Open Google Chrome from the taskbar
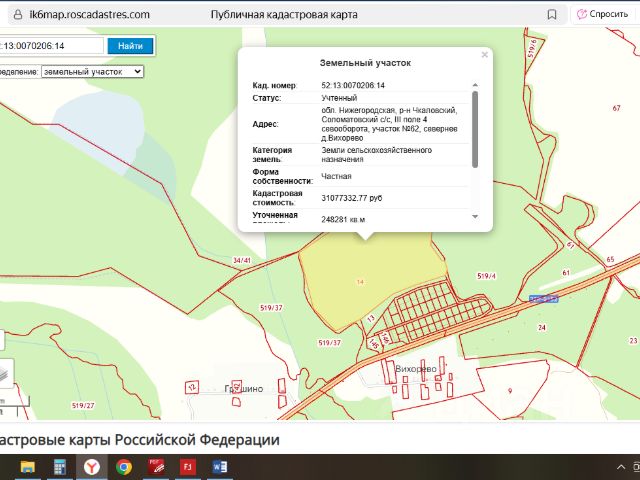The image size is (640, 480). (x=124, y=467)
